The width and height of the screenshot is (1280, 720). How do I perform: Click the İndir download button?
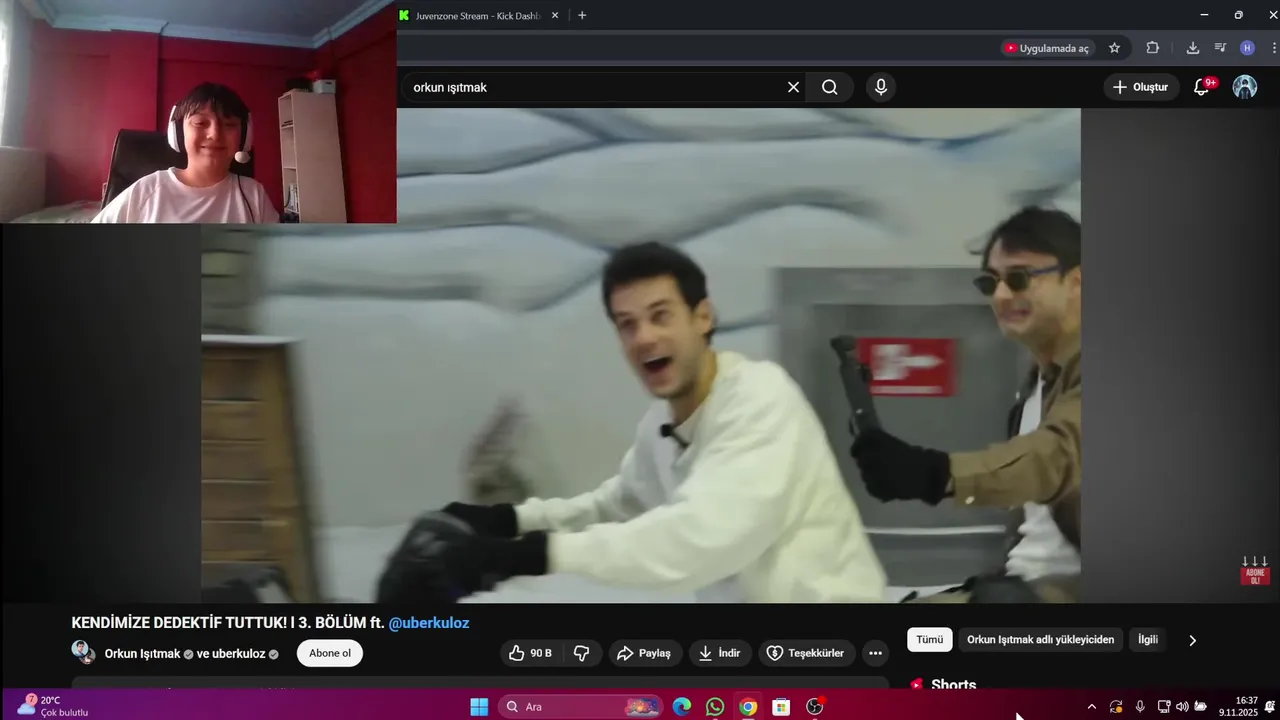[719, 653]
